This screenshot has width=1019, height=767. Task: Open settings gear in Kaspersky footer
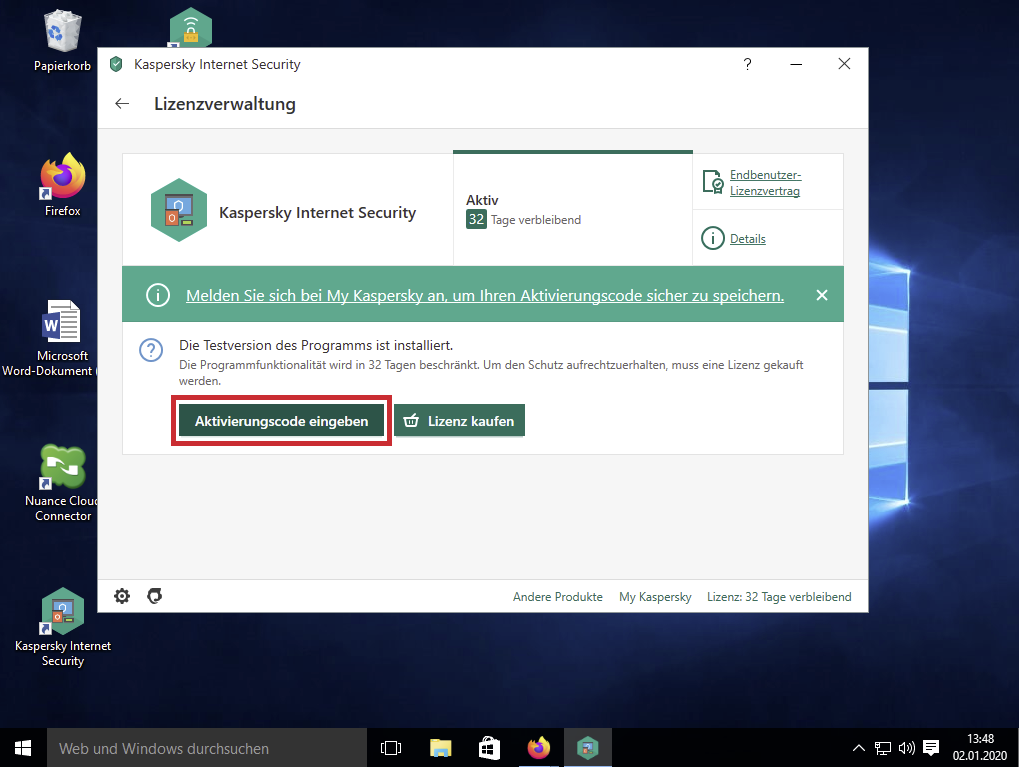tap(122, 596)
